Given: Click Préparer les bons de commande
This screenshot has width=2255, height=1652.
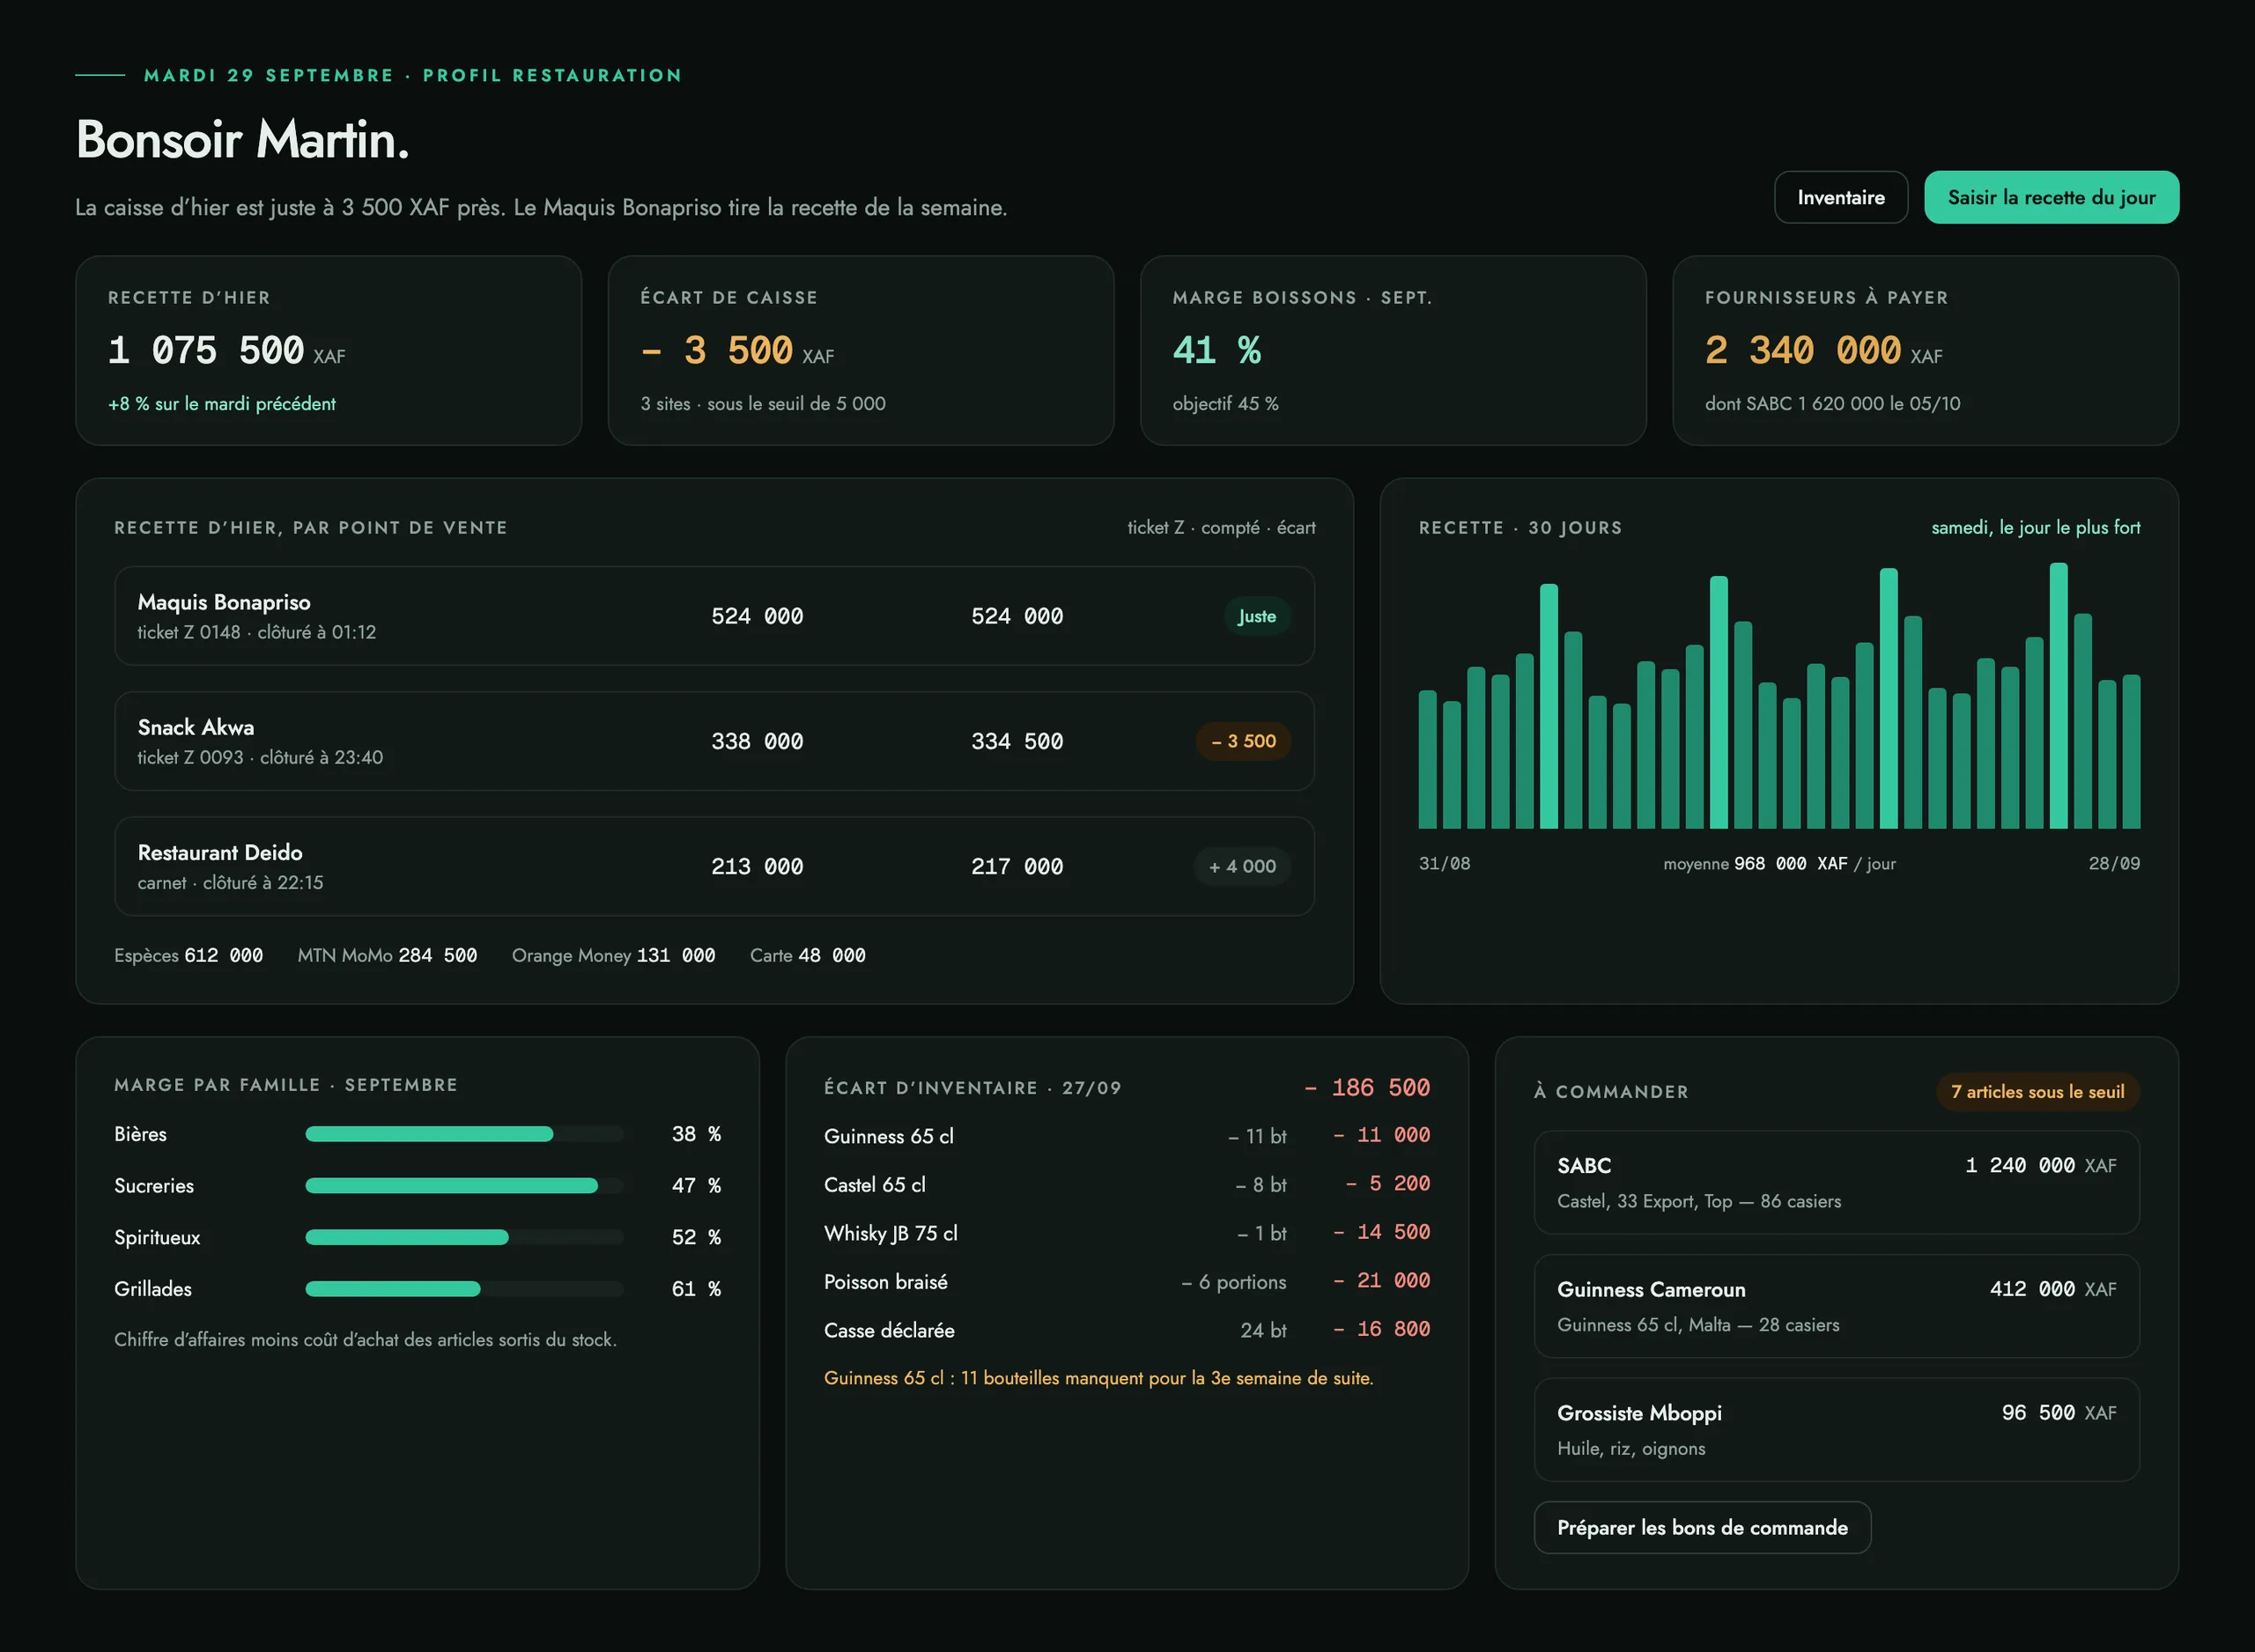Looking at the screenshot, I should pos(1702,1527).
